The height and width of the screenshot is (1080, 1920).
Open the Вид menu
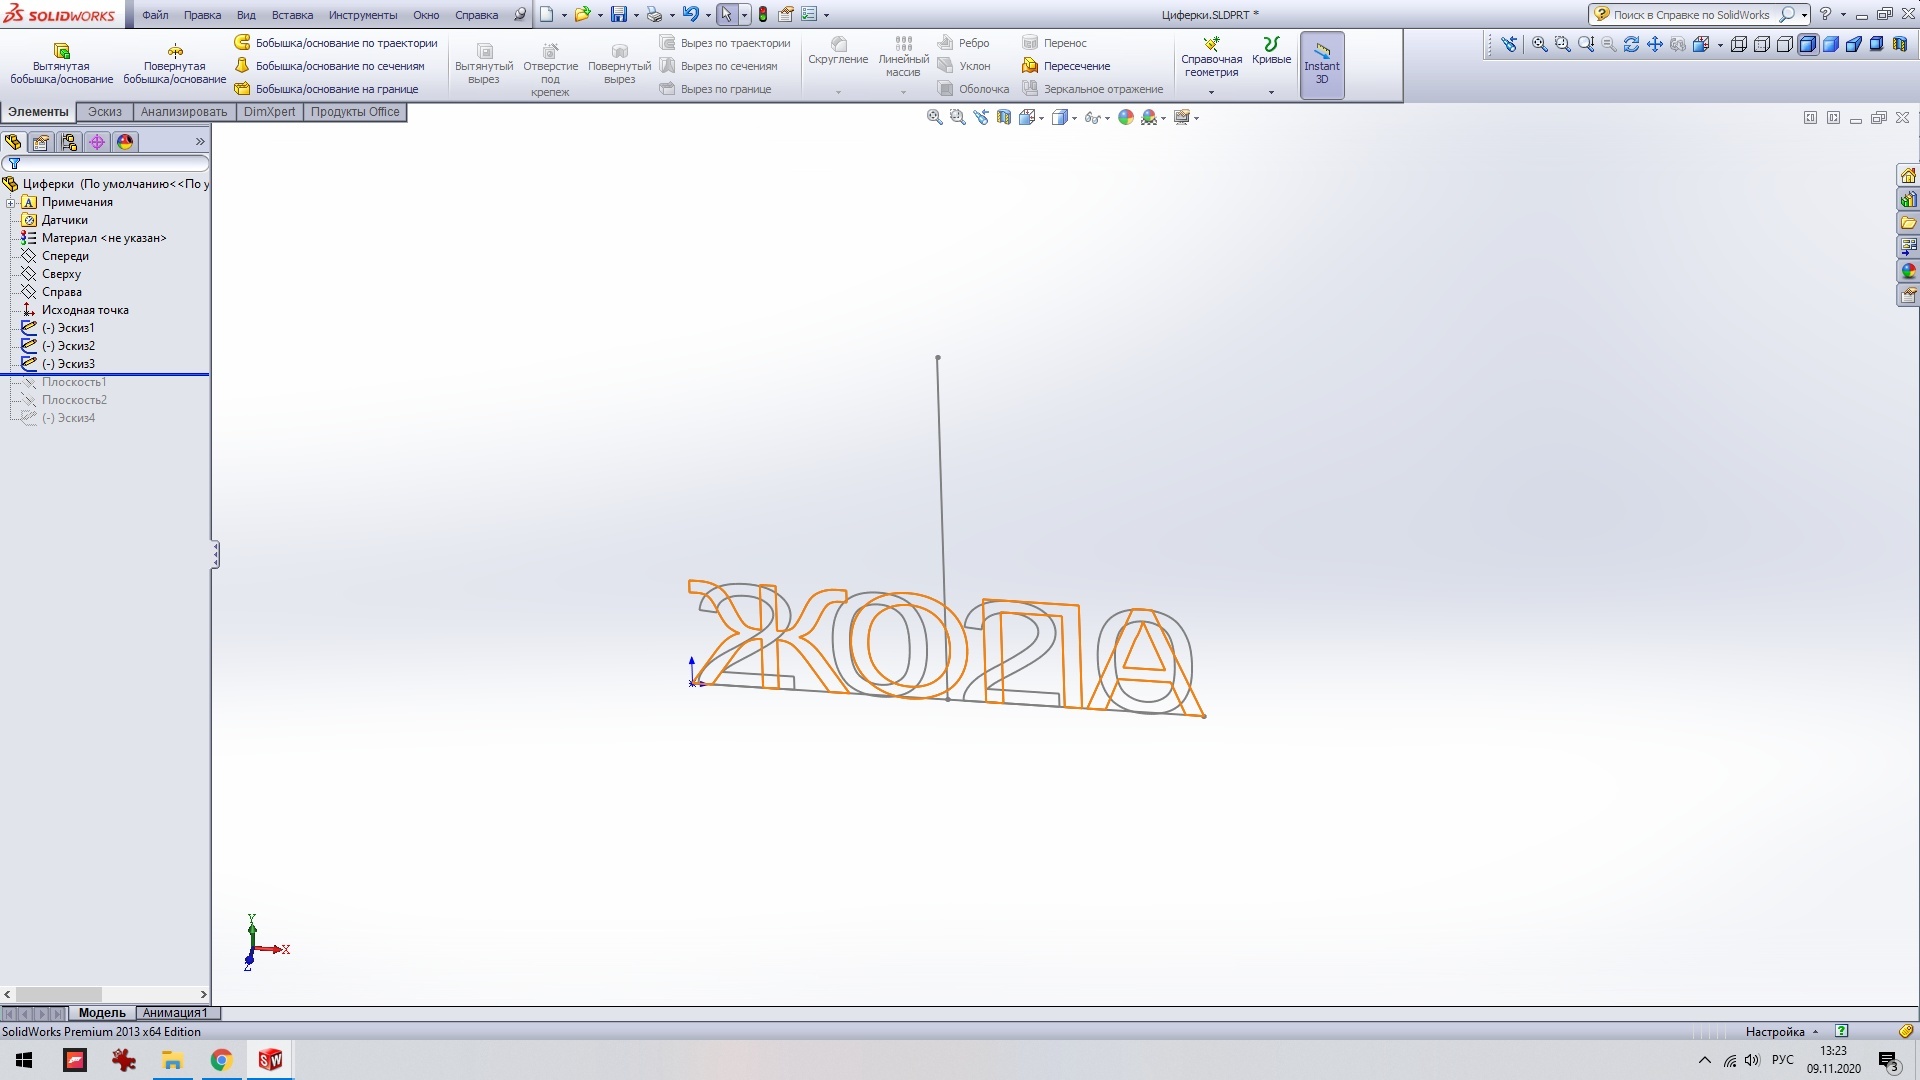coord(246,15)
